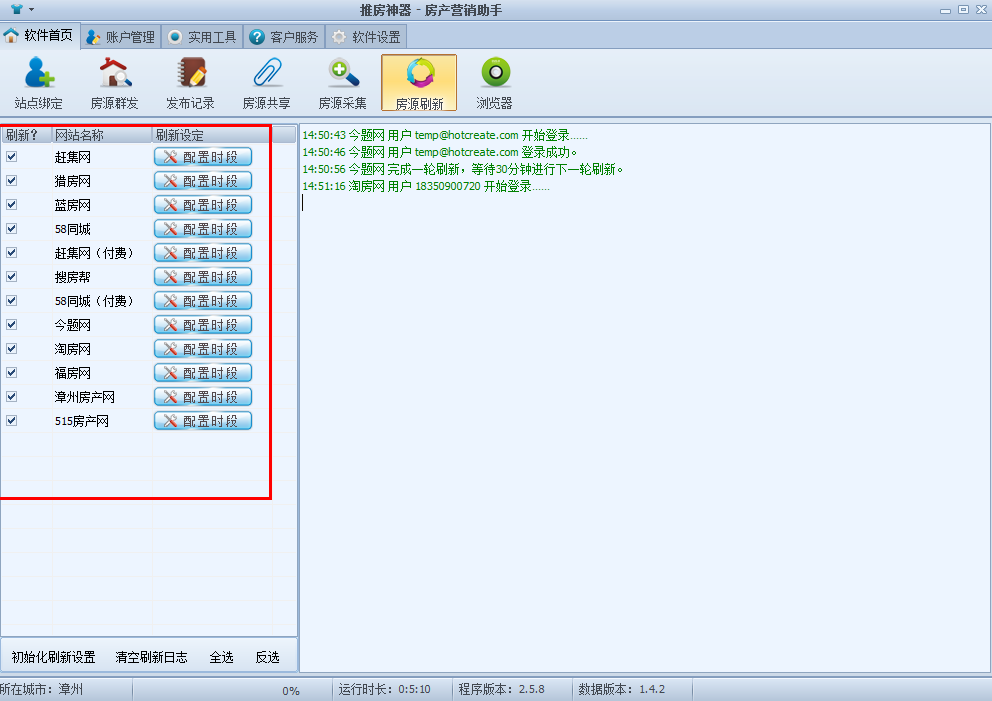Select the 搜房帮 site name

(73, 277)
